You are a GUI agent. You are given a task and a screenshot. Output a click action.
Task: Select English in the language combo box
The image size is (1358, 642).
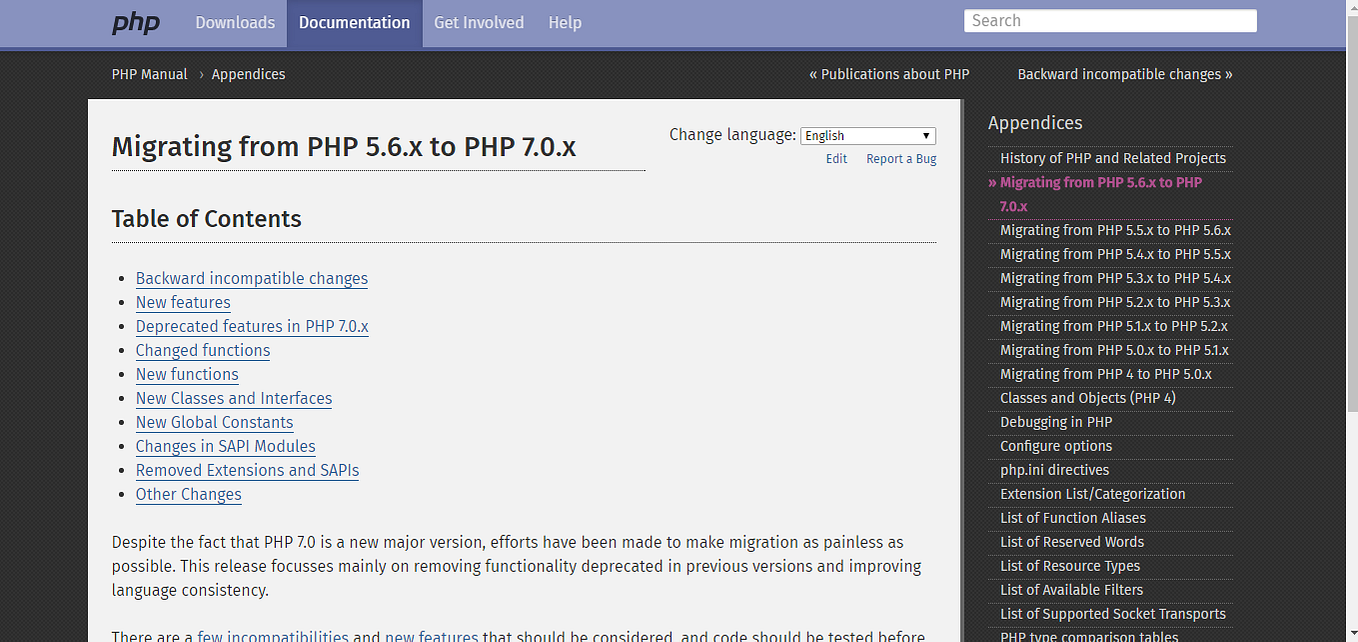point(866,135)
